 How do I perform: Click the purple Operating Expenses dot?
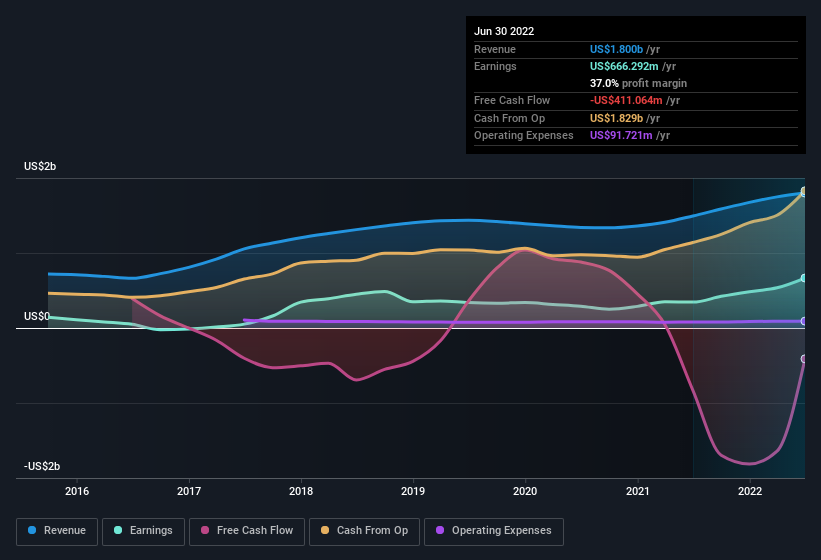(x=441, y=531)
